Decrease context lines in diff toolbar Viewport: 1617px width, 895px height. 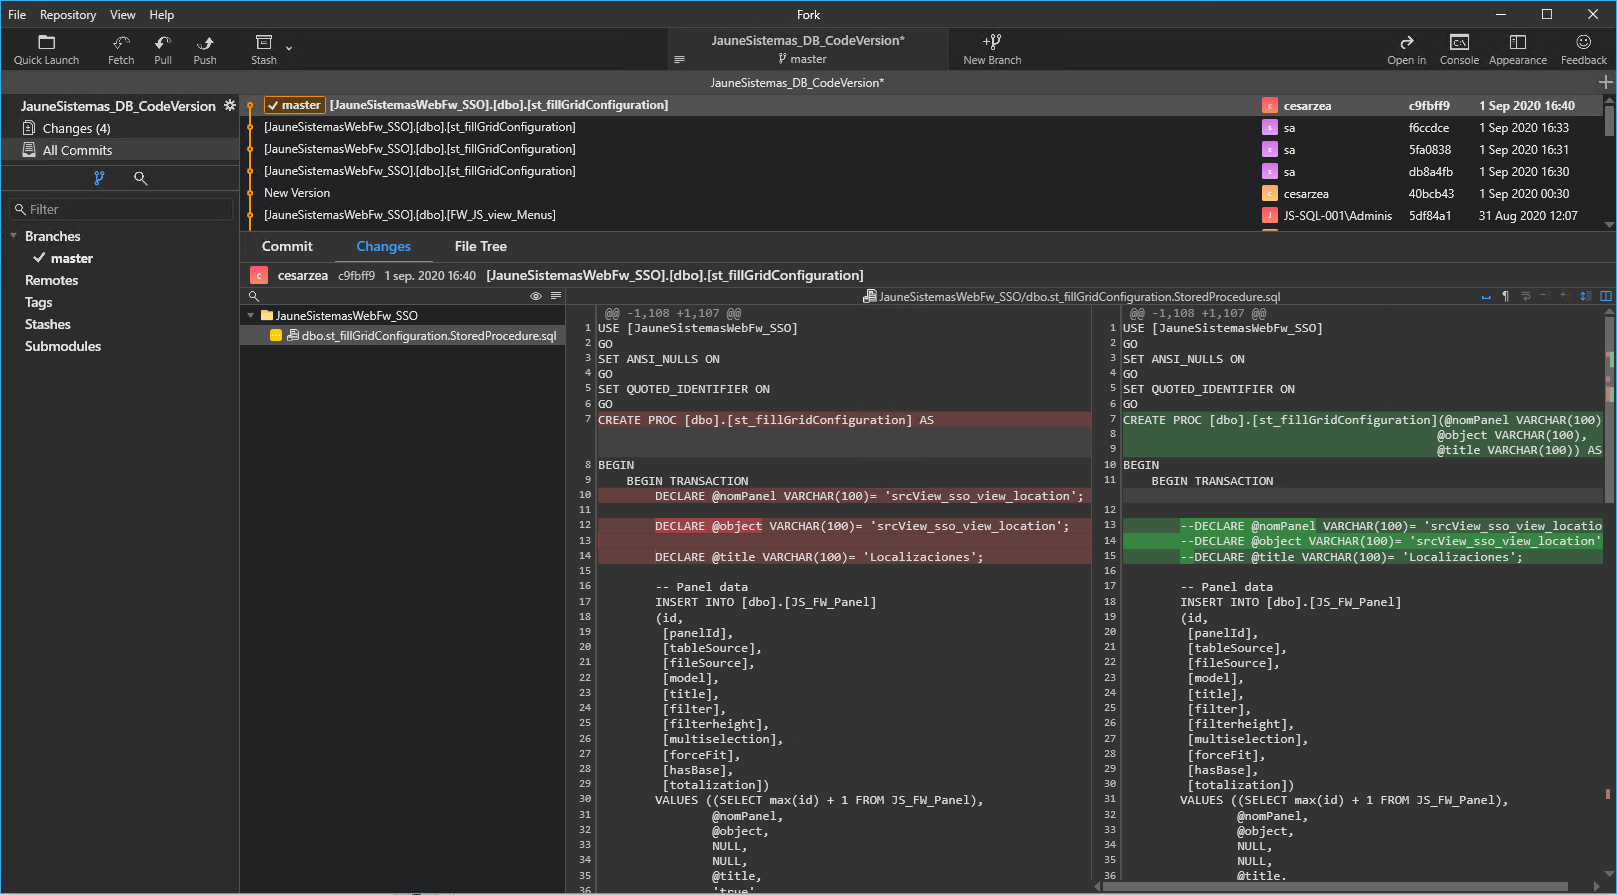pyautogui.click(x=1544, y=296)
